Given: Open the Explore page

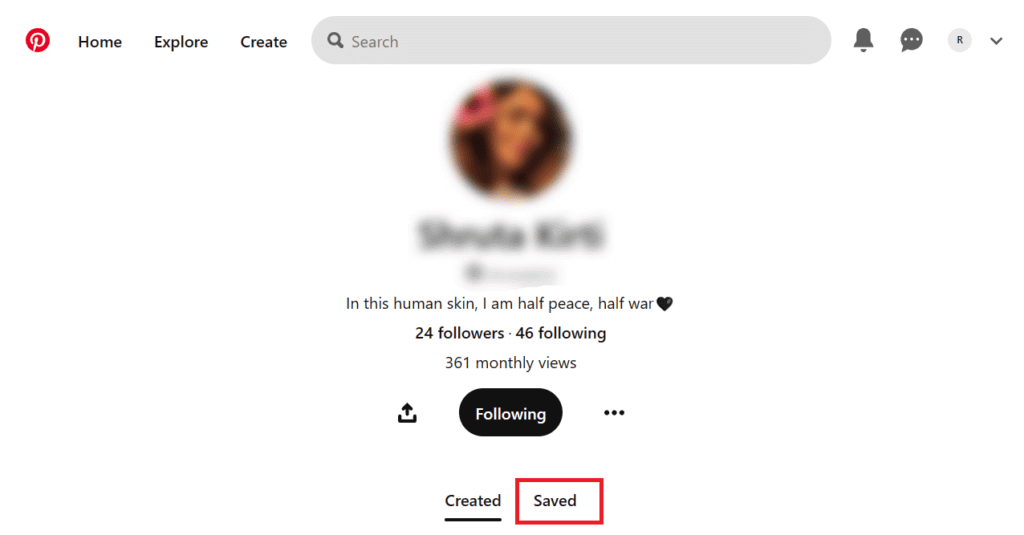Looking at the screenshot, I should pos(181,42).
